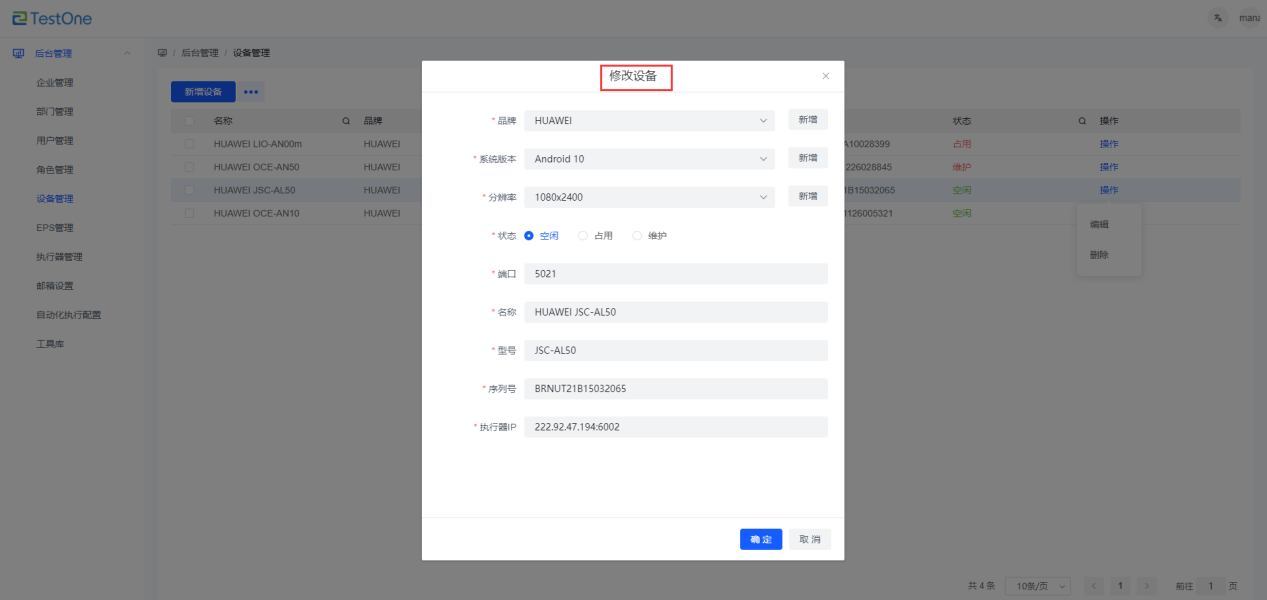Click the 确定 button to confirm
The width and height of the screenshot is (1267, 600).
point(761,539)
